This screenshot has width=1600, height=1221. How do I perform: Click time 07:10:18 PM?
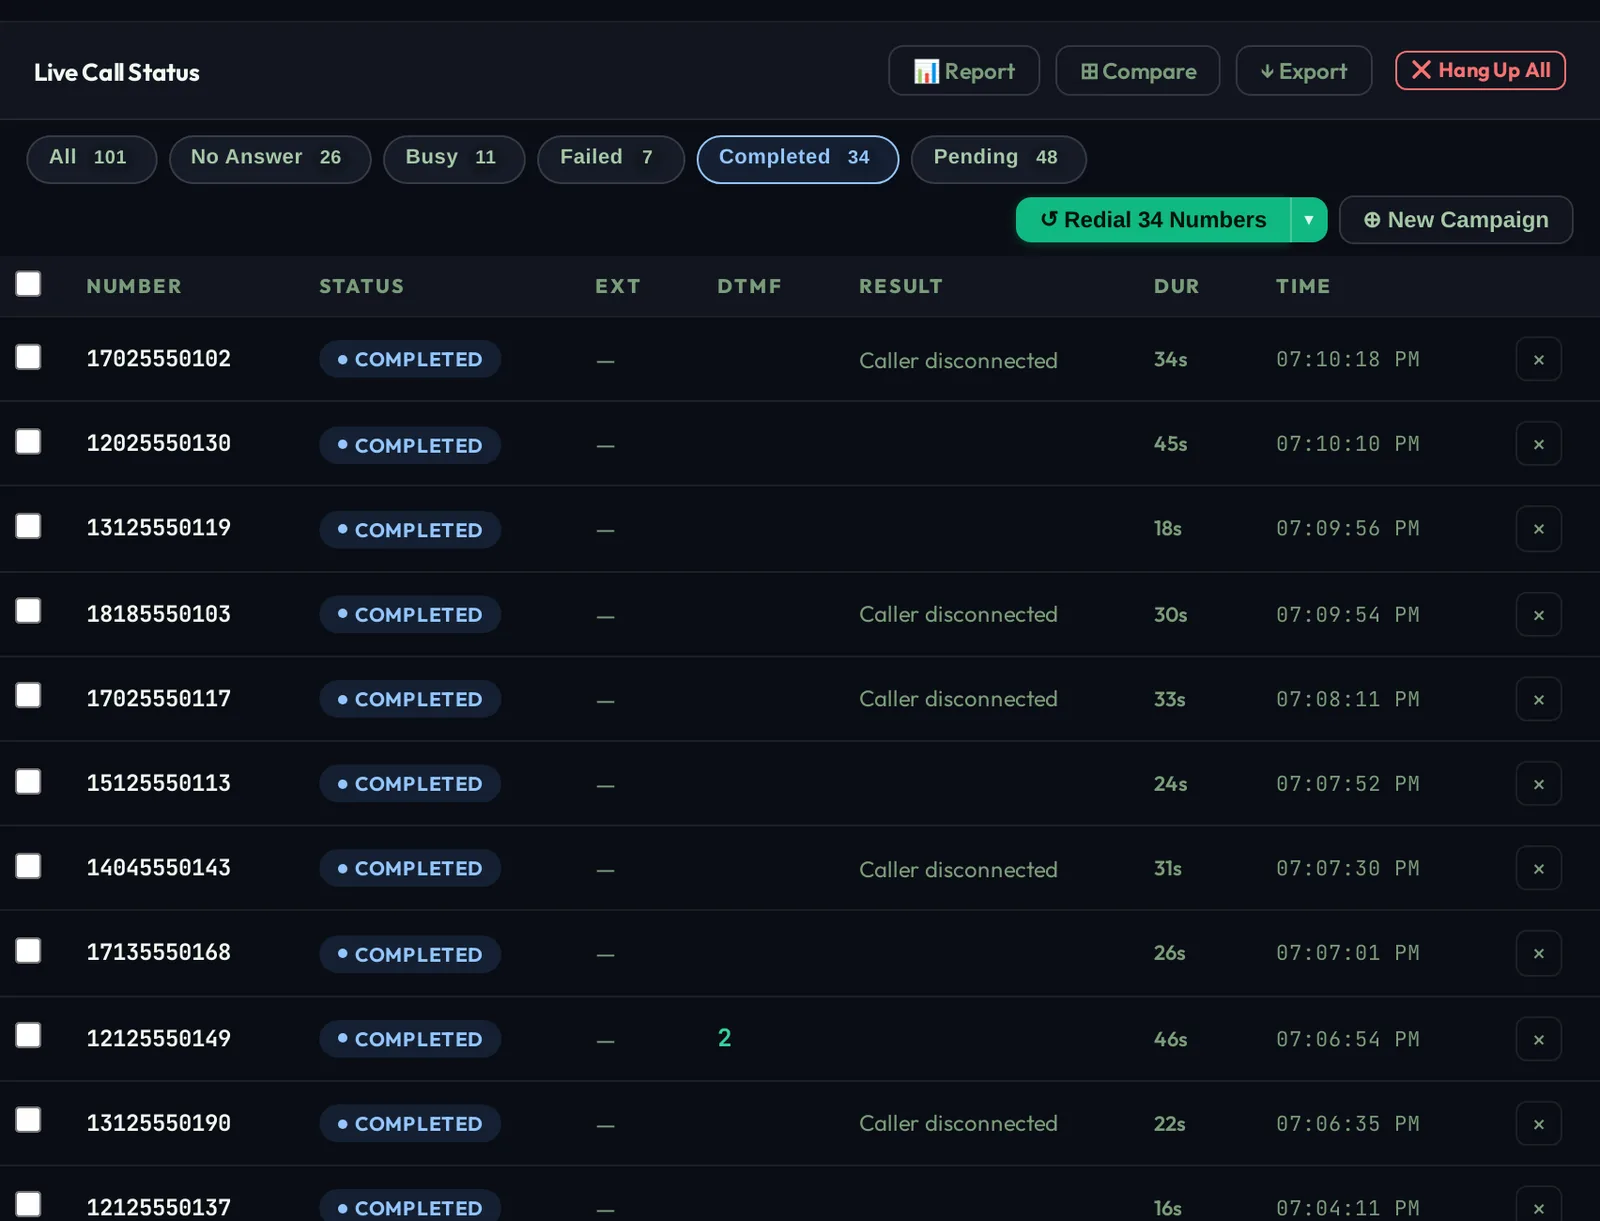pos(1347,360)
